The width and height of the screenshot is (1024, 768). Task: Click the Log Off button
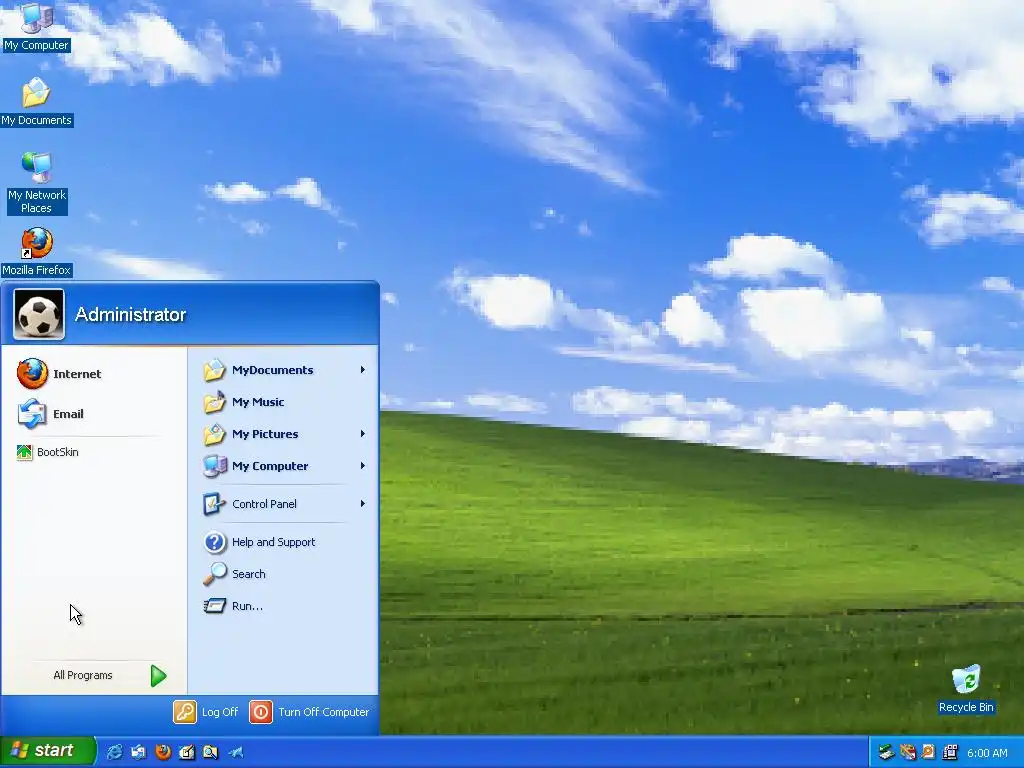click(206, 712)
